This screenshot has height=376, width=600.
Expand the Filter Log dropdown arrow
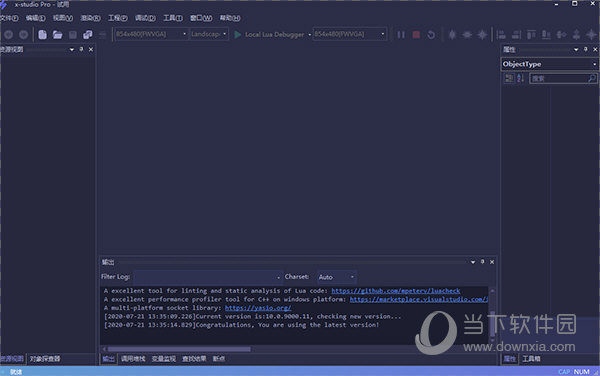pos(278,277)
